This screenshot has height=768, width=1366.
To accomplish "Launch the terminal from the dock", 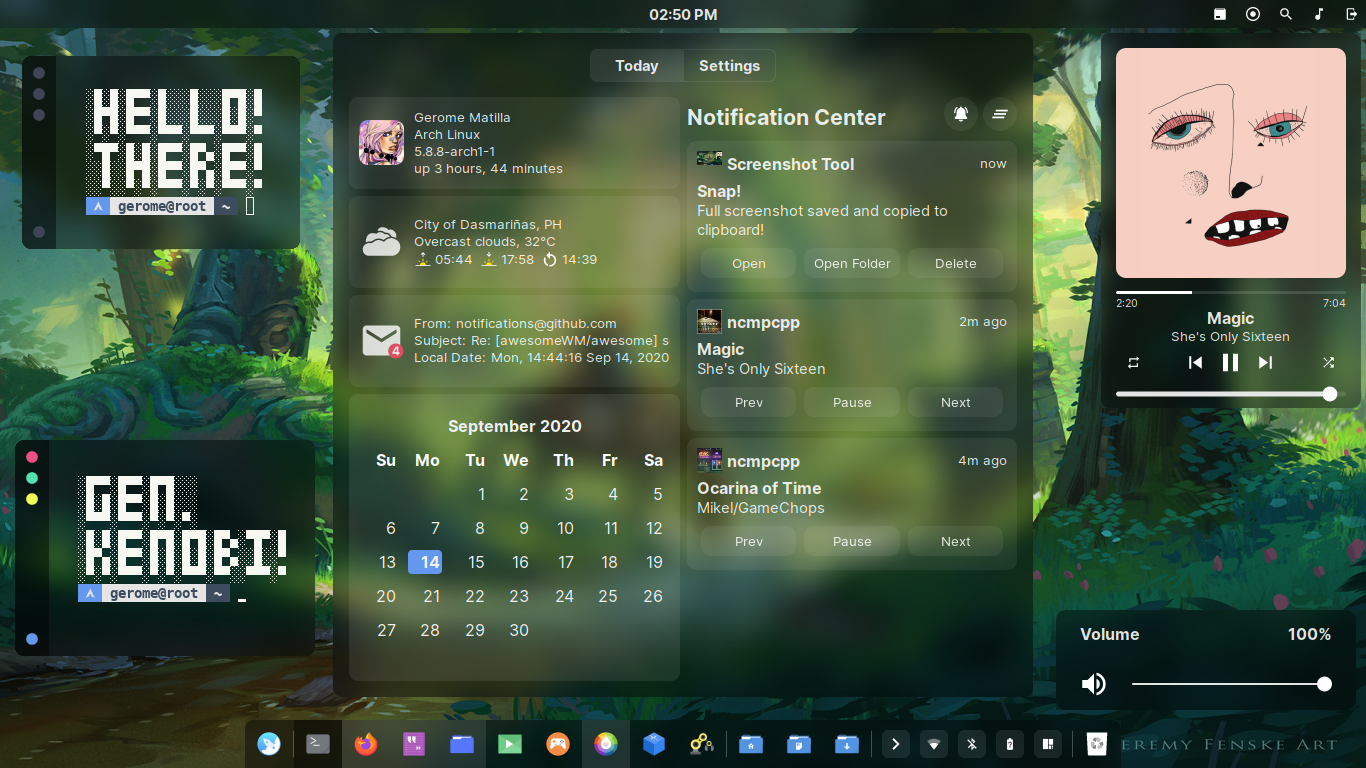I will (317, 744).
